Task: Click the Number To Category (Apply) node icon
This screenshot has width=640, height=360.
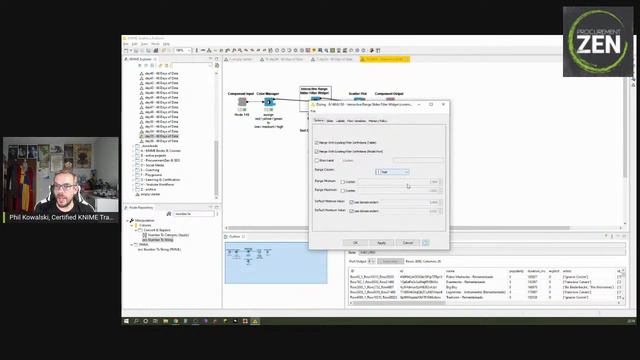Action: coord(144,235)
